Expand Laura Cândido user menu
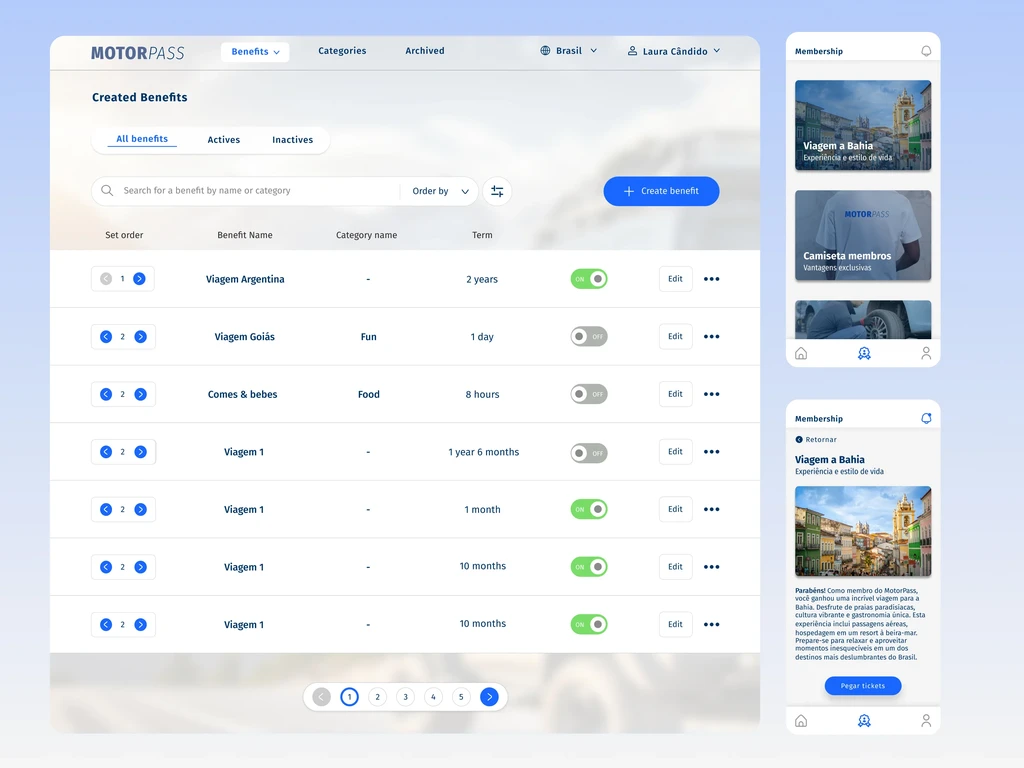 tap(674, 51)
